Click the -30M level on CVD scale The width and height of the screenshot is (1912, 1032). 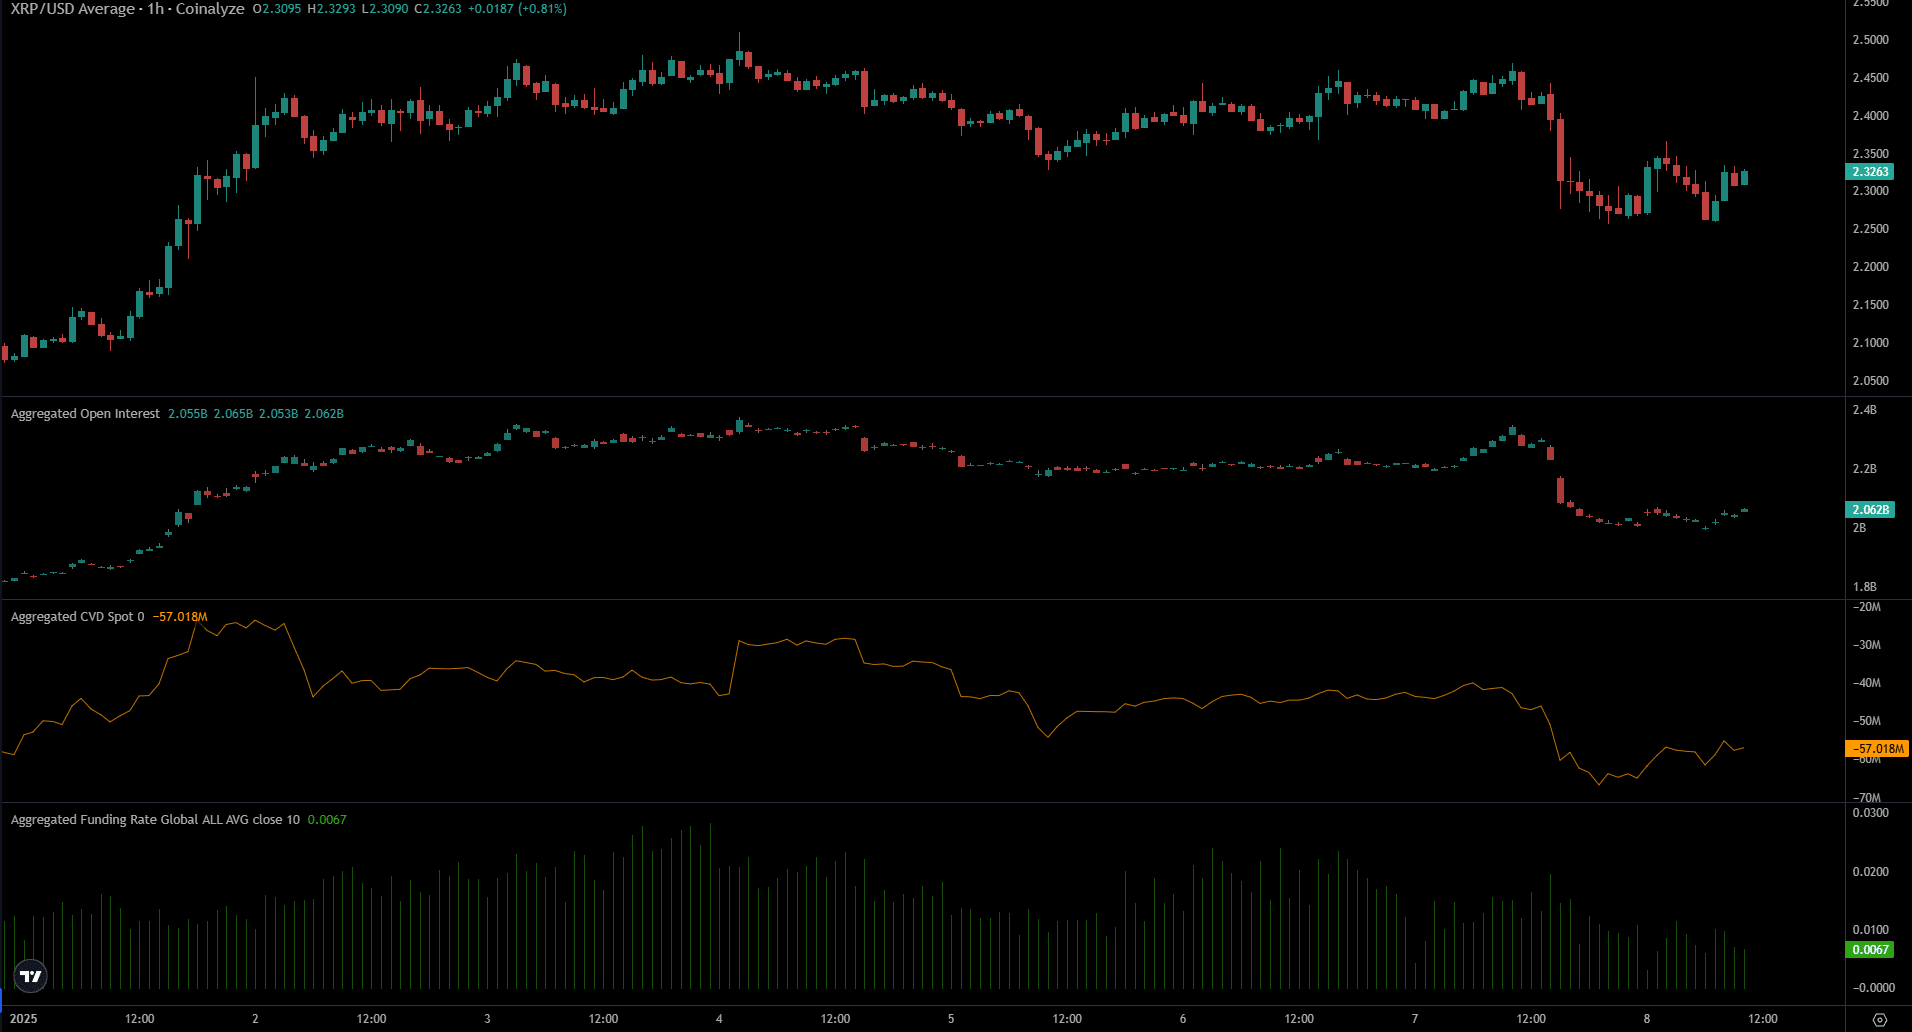coord(1866,645)
